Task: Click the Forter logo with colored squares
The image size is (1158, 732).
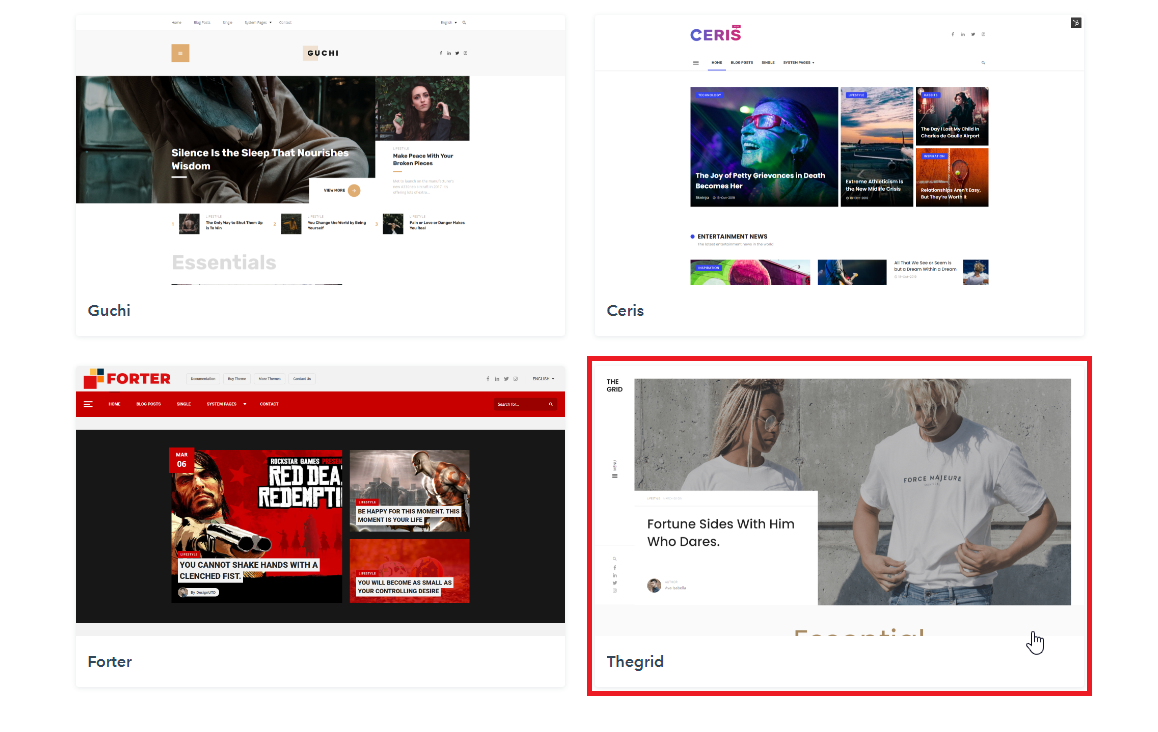Action: pos(127,378)
